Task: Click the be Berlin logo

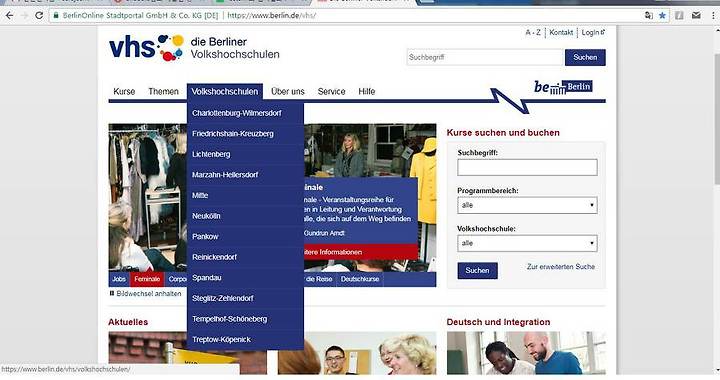Action: coord(563,87)
